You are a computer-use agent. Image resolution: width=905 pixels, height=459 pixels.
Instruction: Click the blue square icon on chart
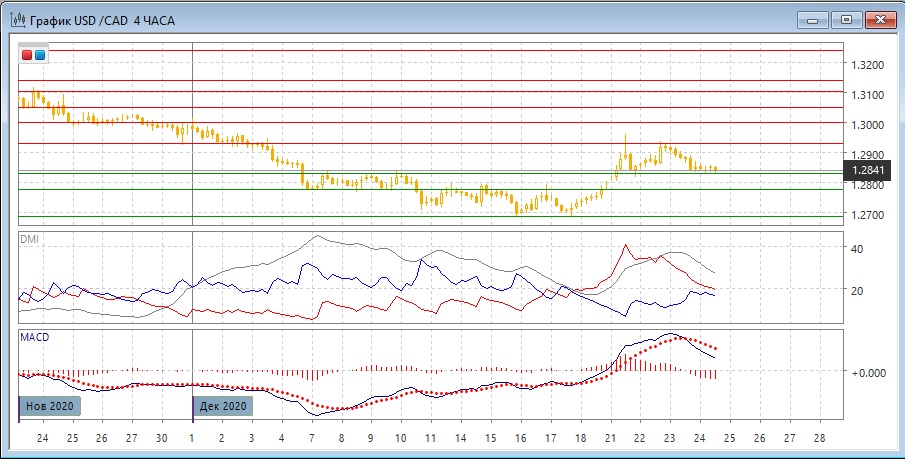tap(40, 56)
